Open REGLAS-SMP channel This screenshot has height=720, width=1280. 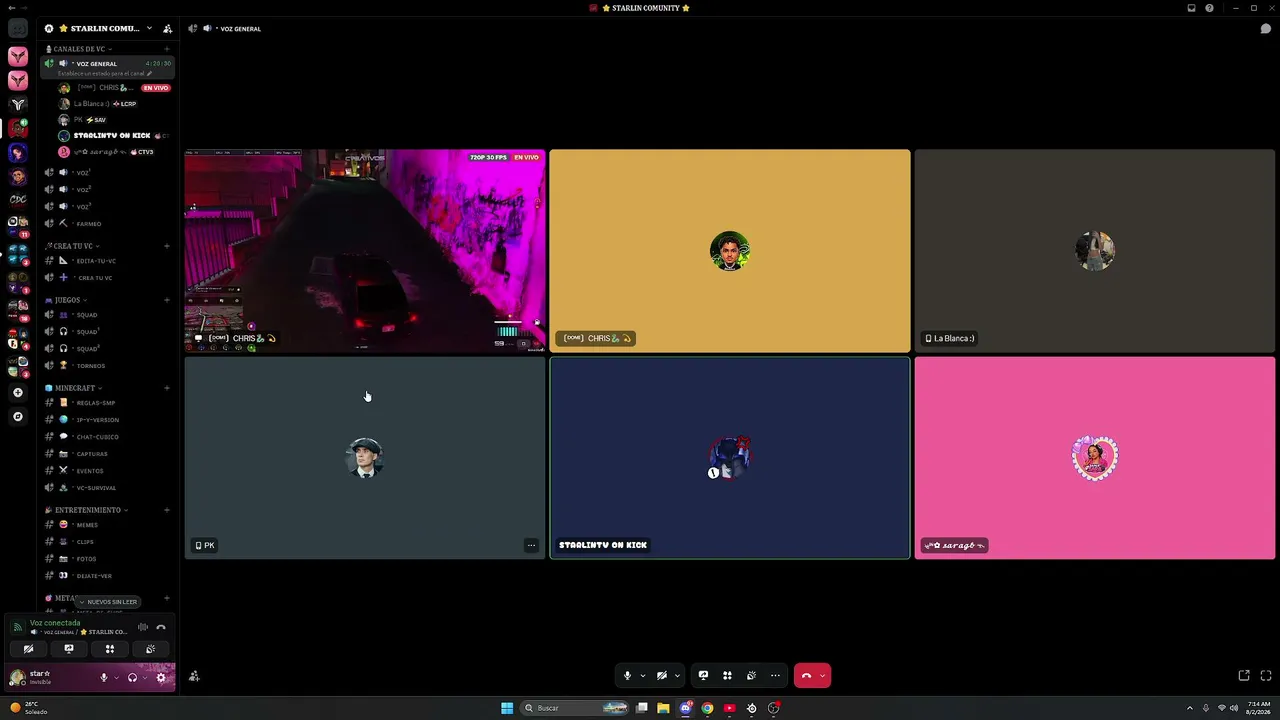(x=108, y=403)
